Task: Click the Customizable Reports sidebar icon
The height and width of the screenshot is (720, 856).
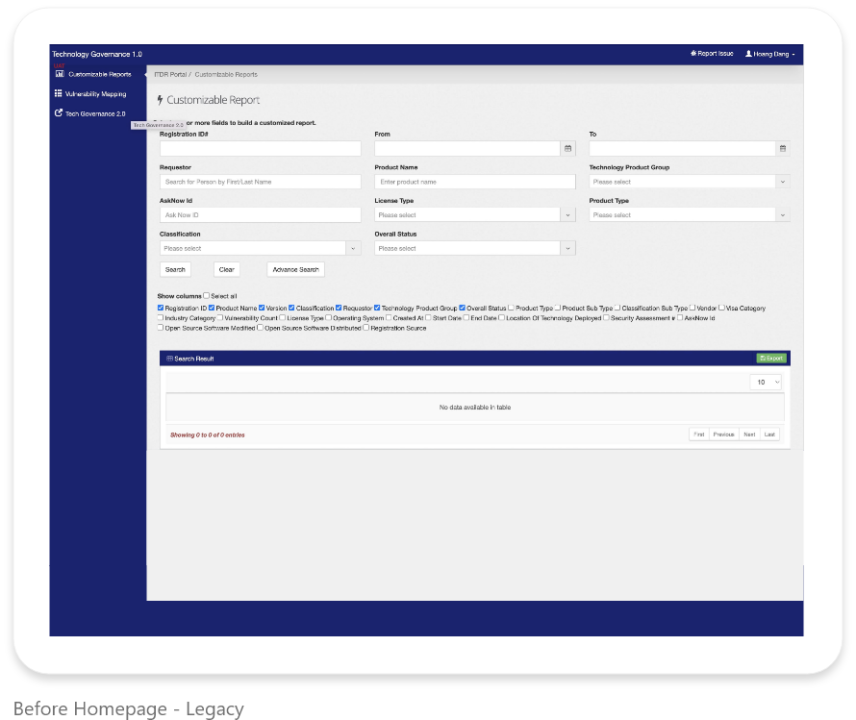Action: click(60, 74)
